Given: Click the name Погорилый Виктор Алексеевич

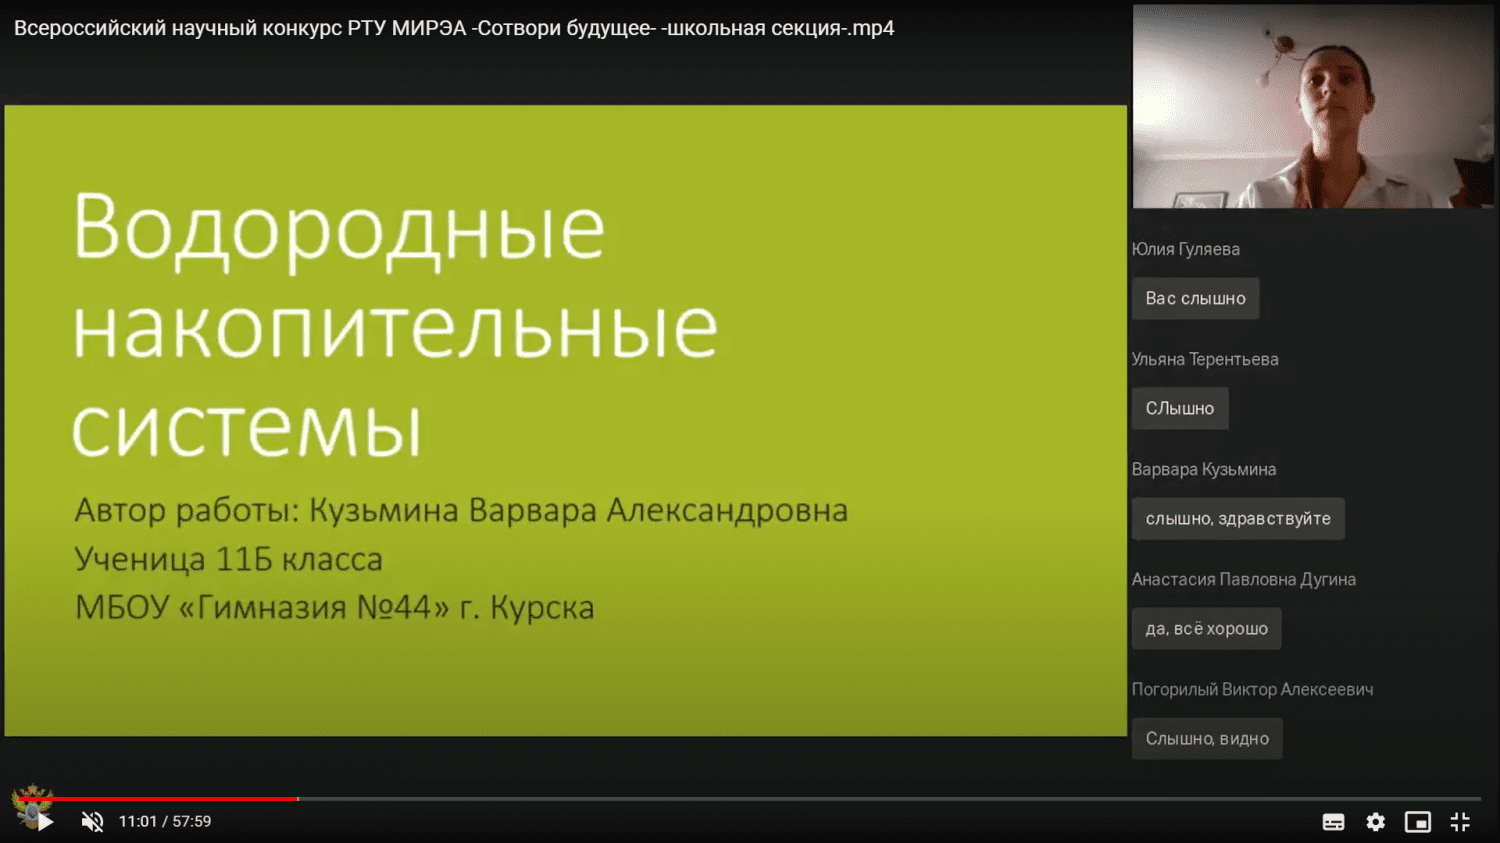Looking at the screenshot, I should [1252, 689].
